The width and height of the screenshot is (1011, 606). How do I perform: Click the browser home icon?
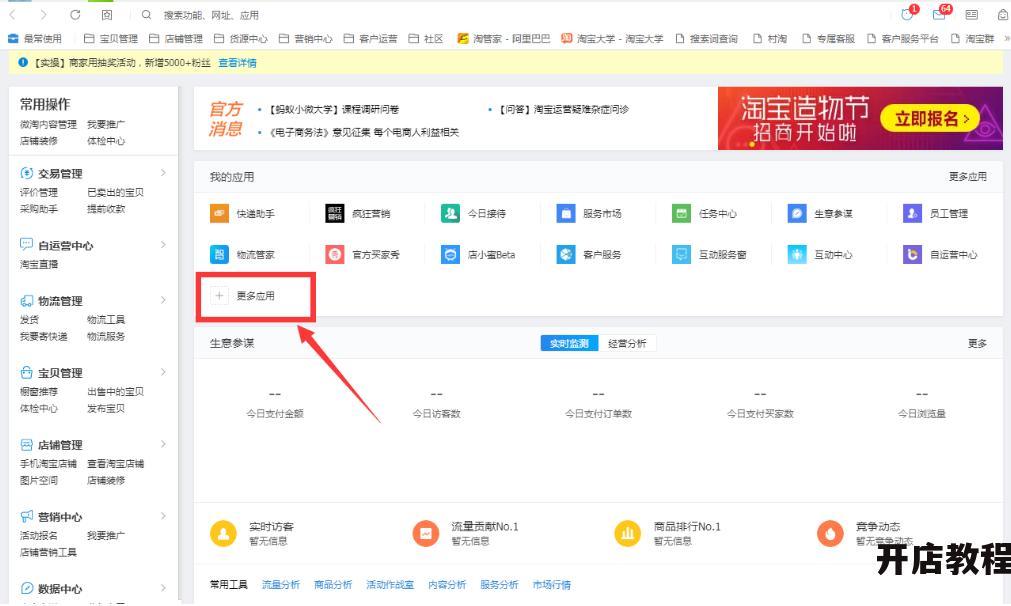107,14
